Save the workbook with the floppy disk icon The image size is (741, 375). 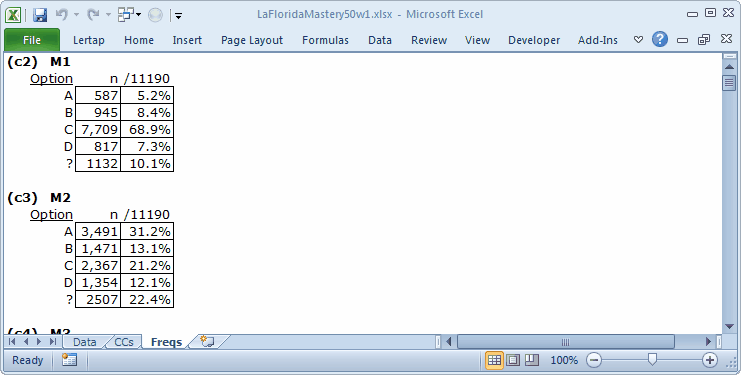(x=40, y=15)
